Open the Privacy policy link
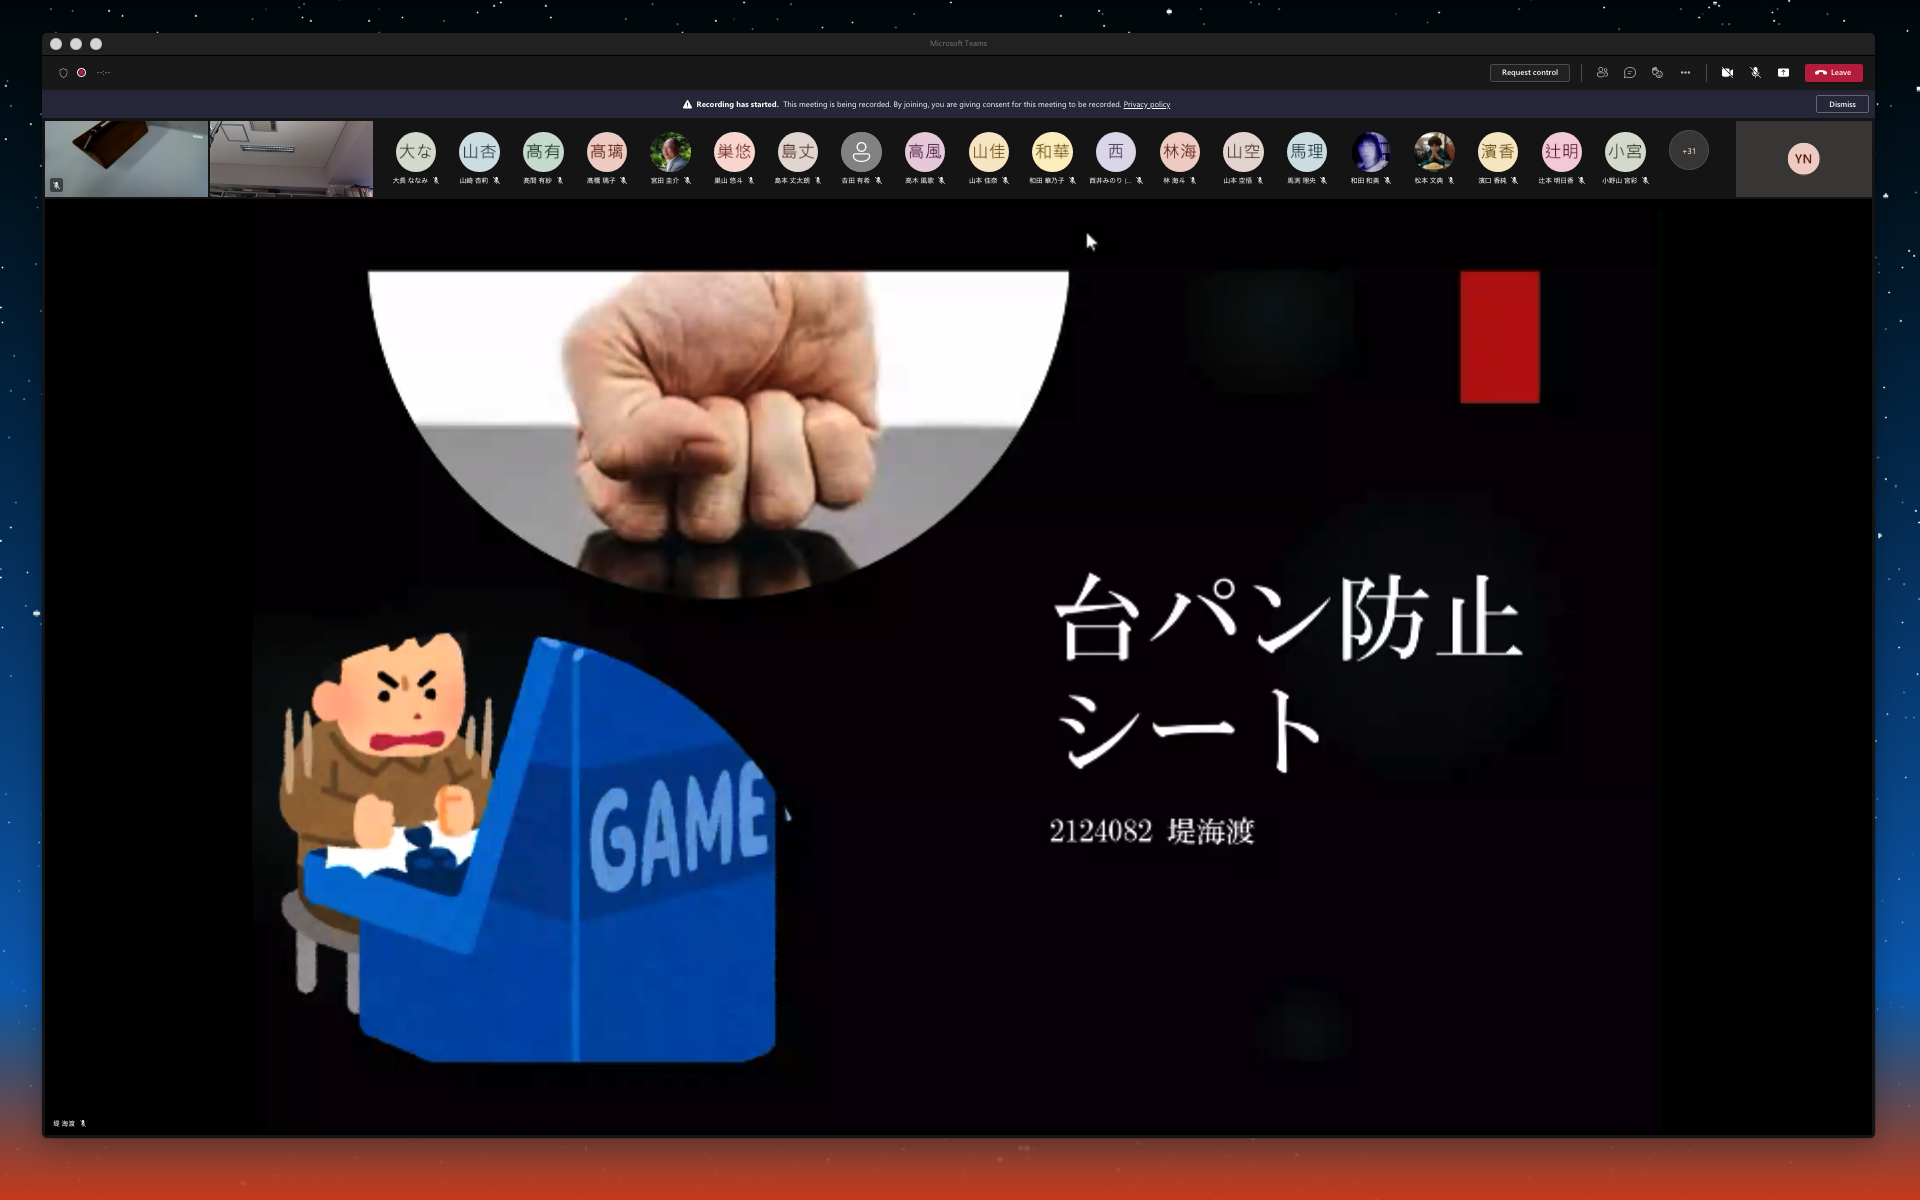 (1146, 105)
